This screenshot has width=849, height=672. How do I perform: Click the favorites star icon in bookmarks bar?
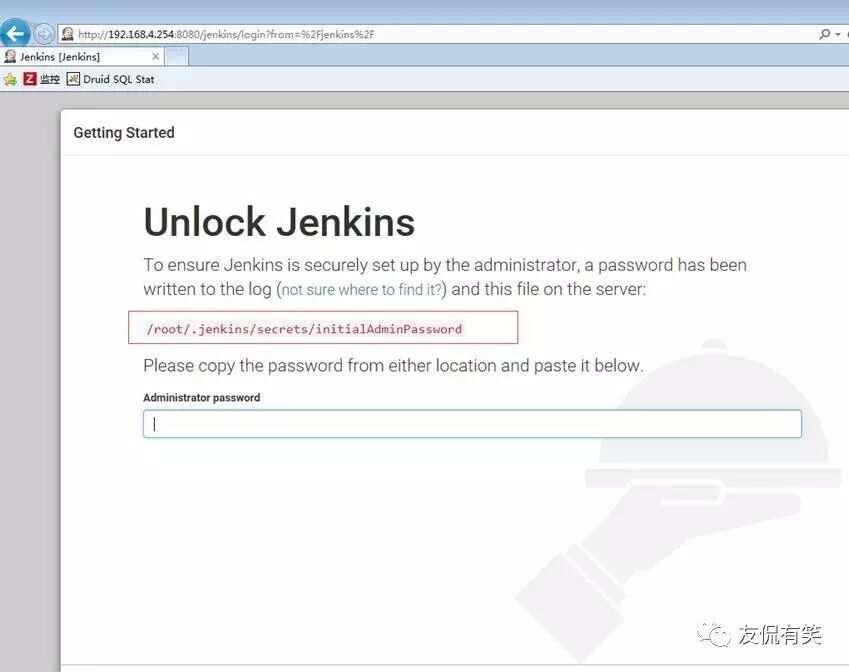(10, 80)
